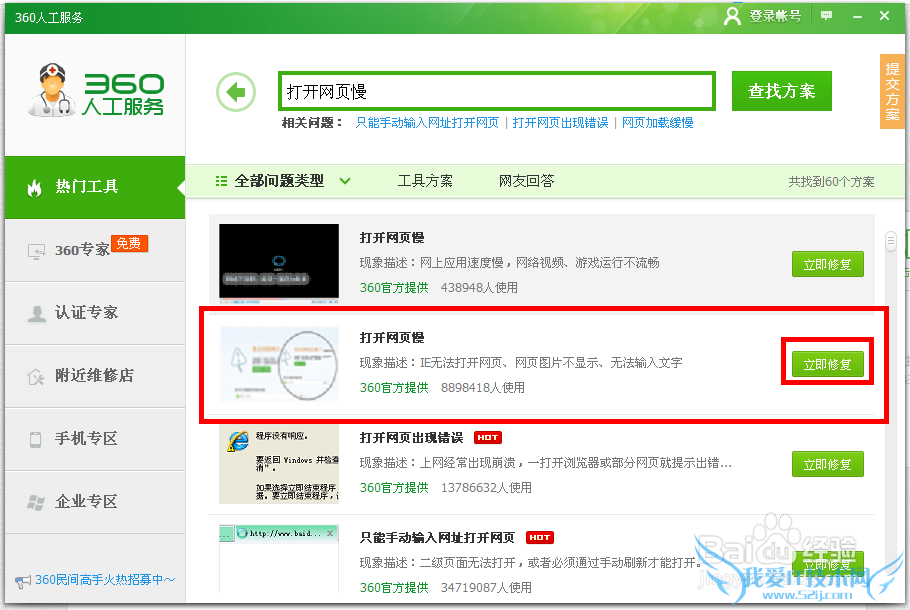Click the 360 doctor logo
Screen dimensions: 910x610
[x=96, y=91]
